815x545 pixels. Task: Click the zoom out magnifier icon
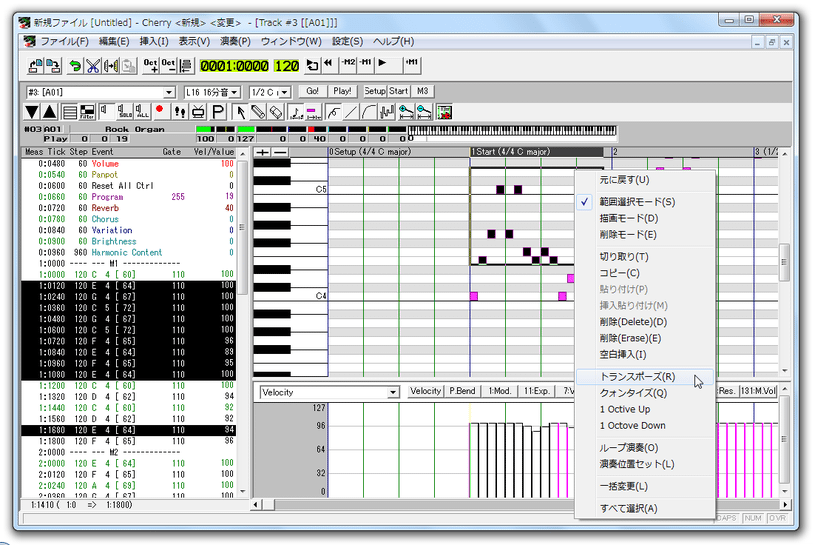point(423,112)
